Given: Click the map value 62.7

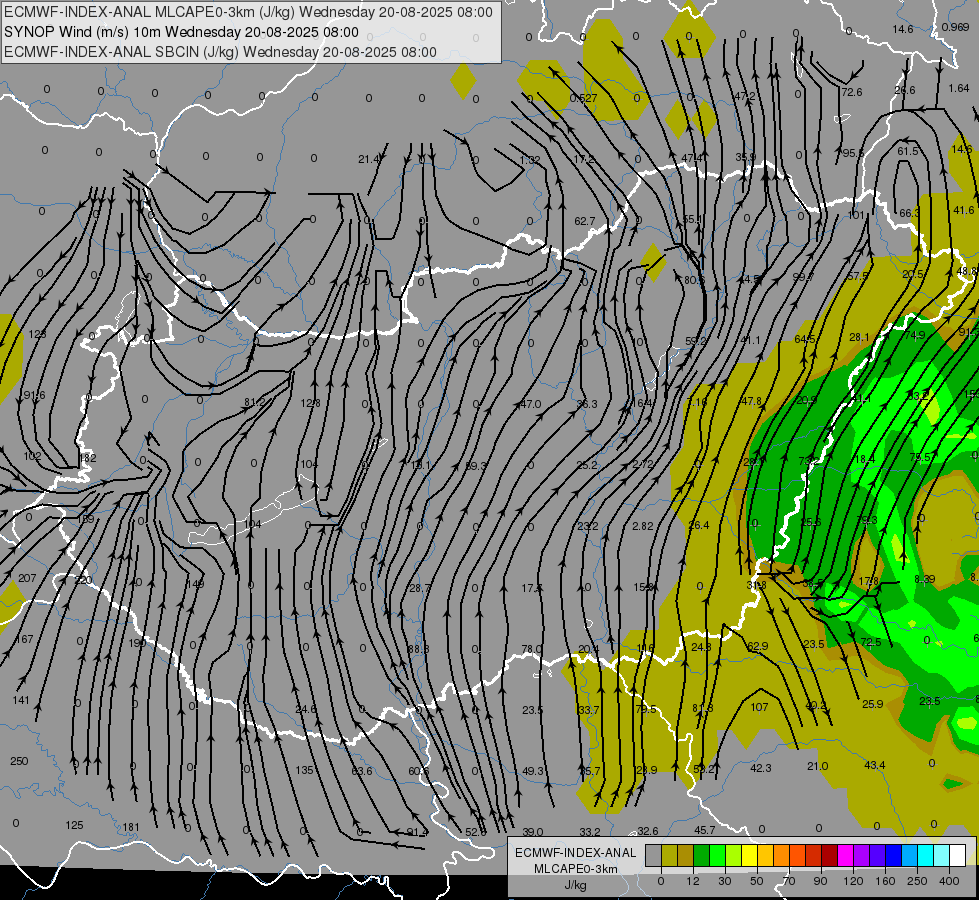Looking at the screenshot, I should [584, 221].
